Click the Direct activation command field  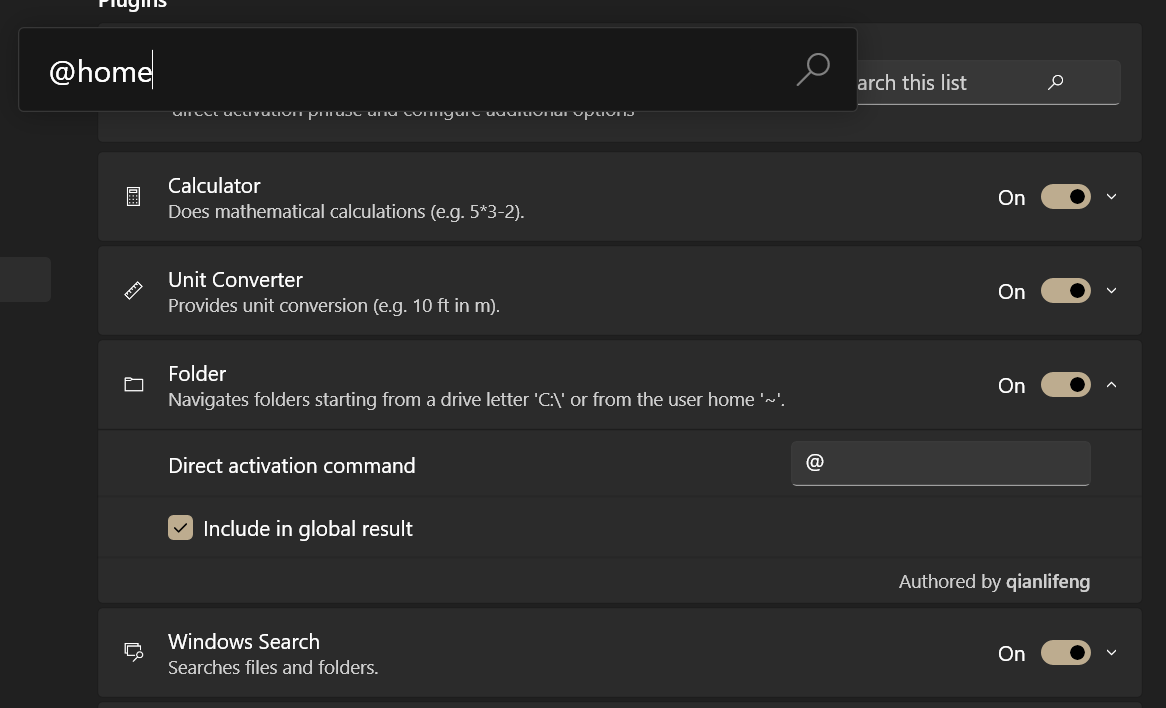coord(941,463)
